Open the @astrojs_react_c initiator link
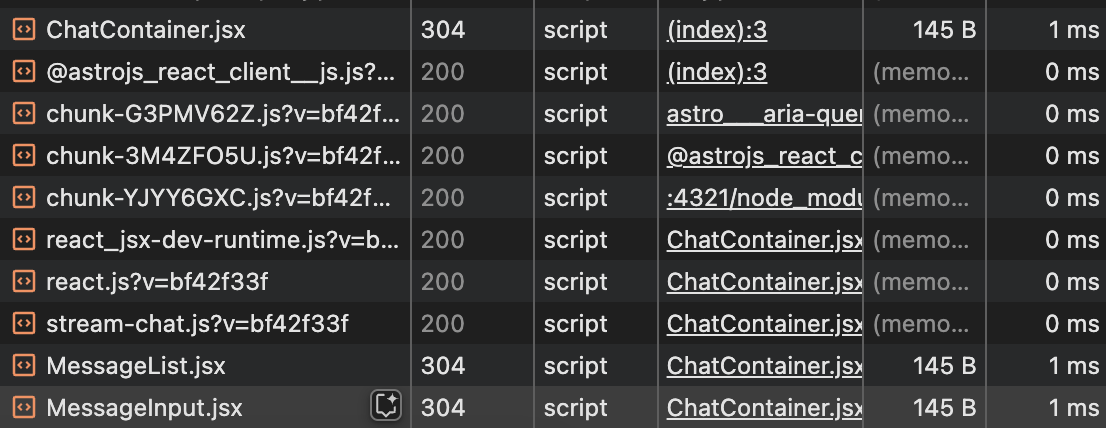The image size is (1106, 428). click(764, 156)
